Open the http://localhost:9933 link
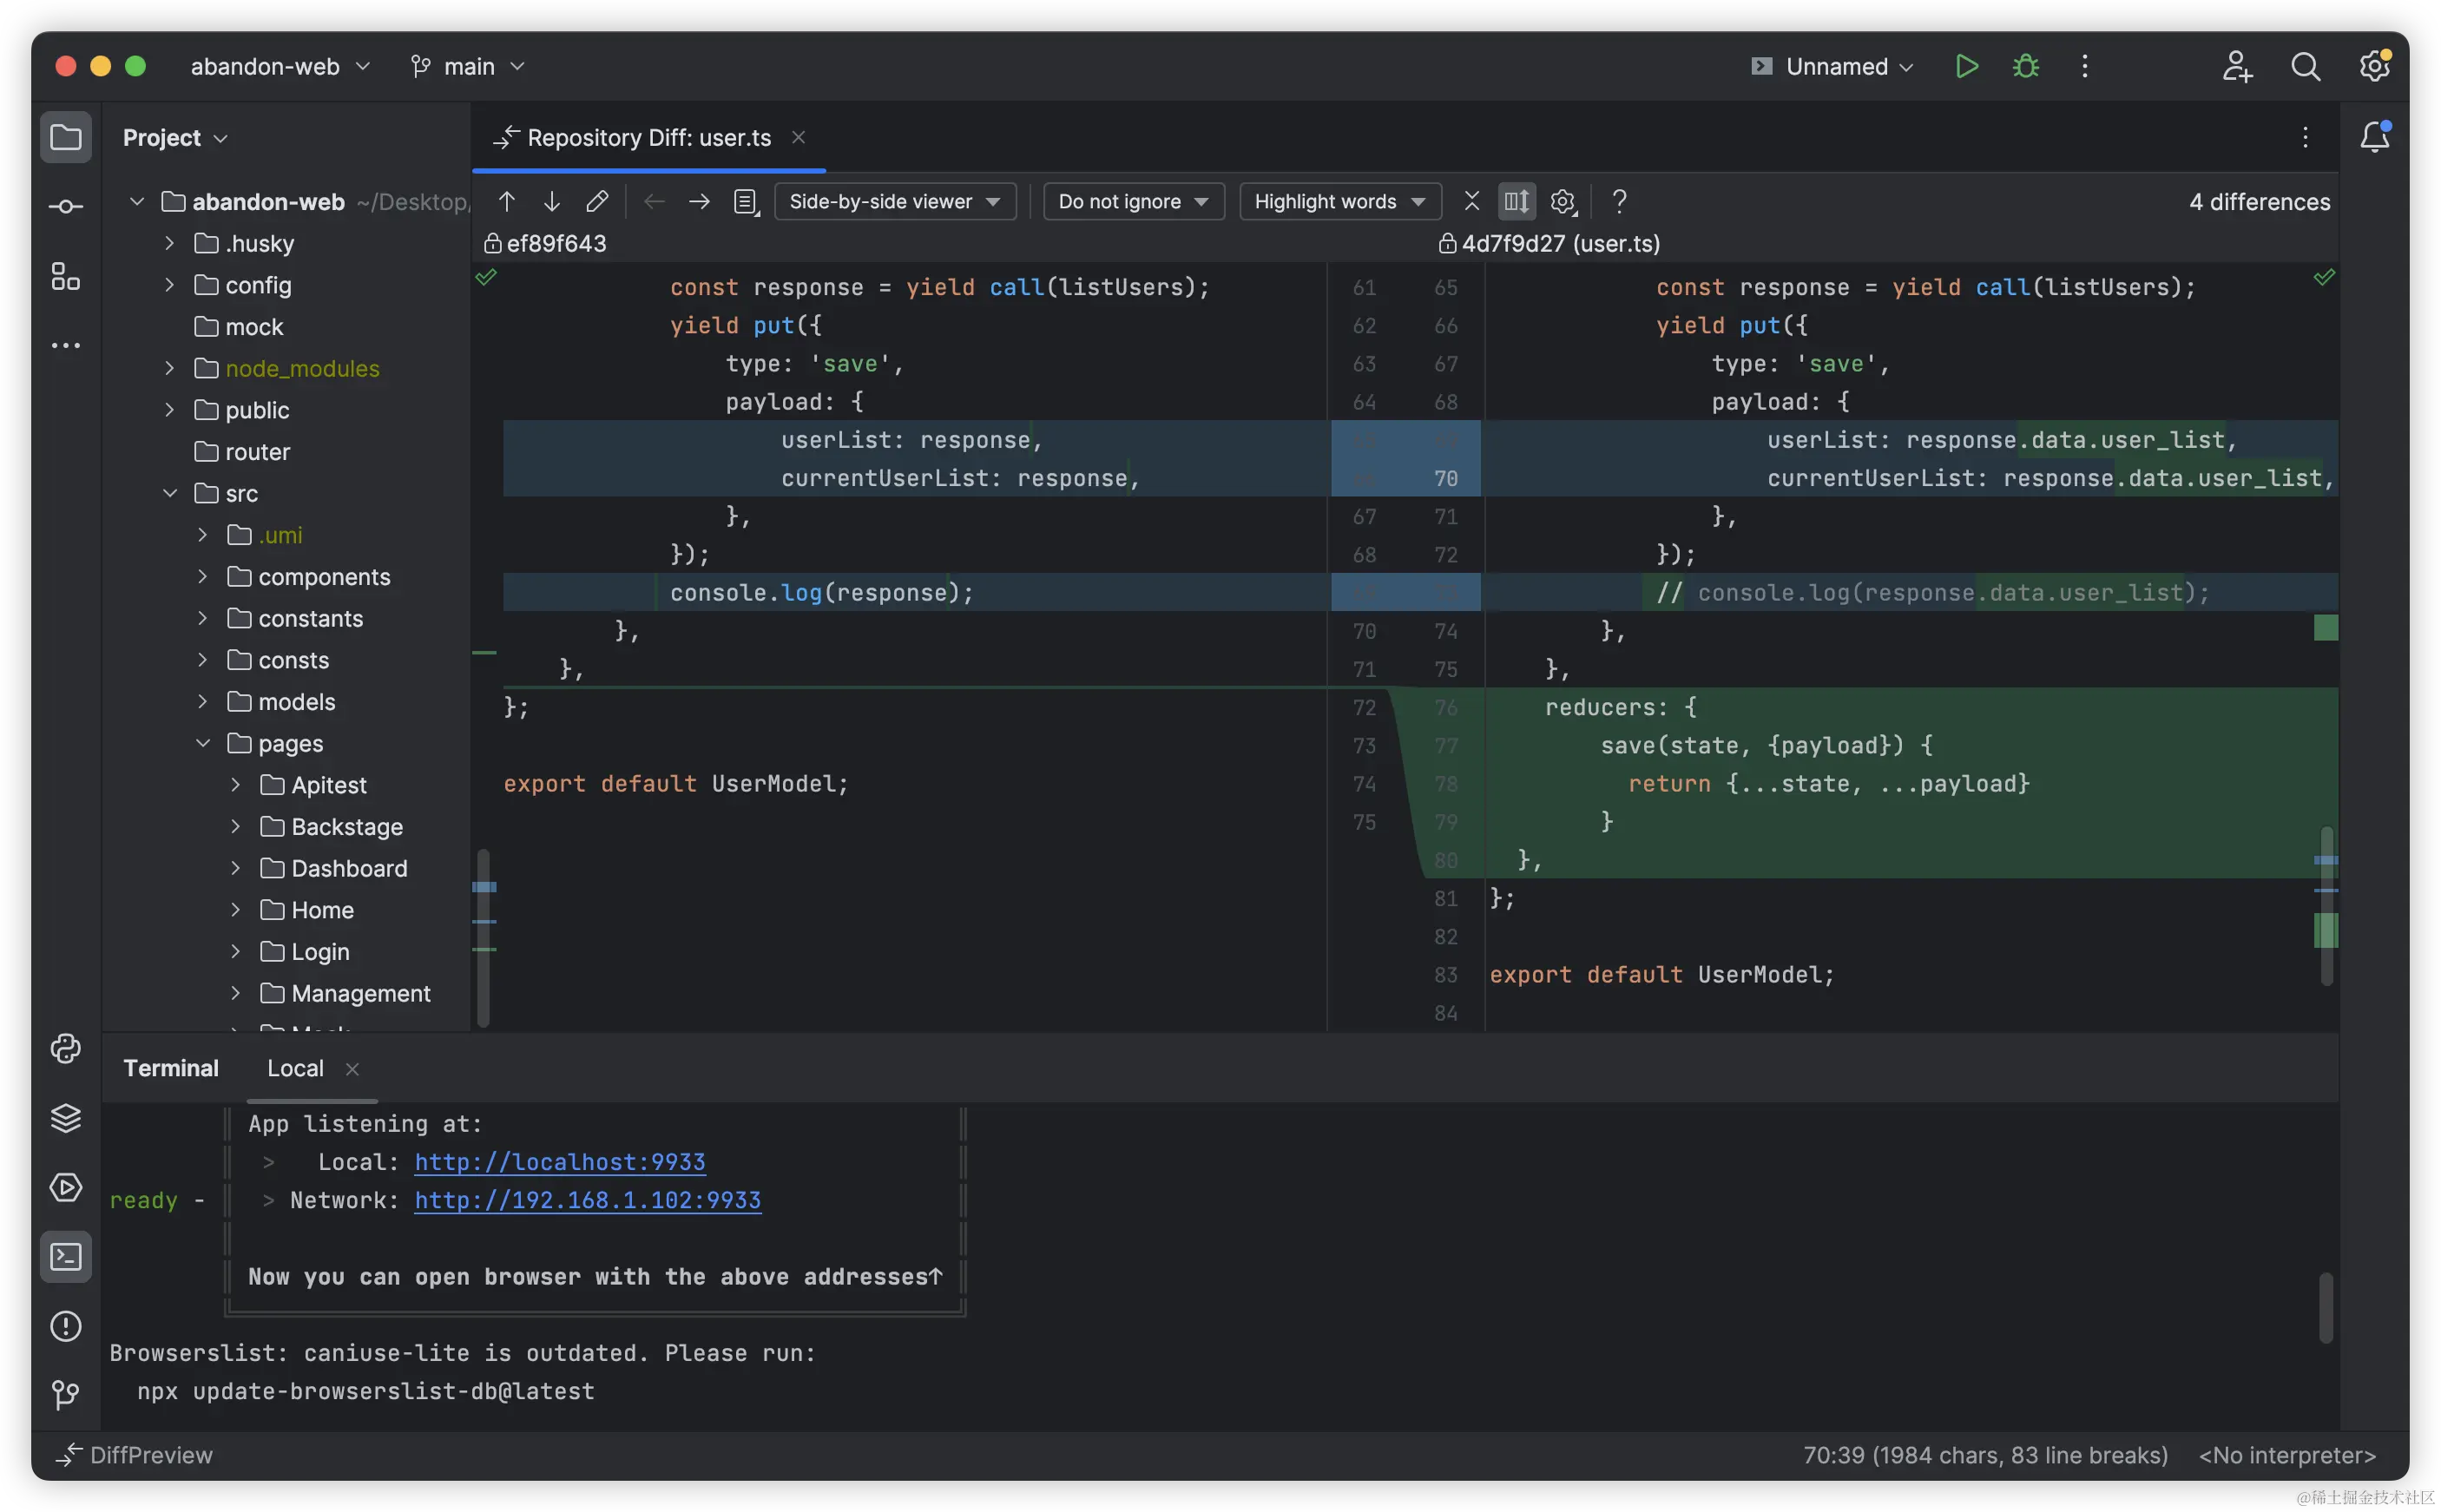 click(559, 1162)
